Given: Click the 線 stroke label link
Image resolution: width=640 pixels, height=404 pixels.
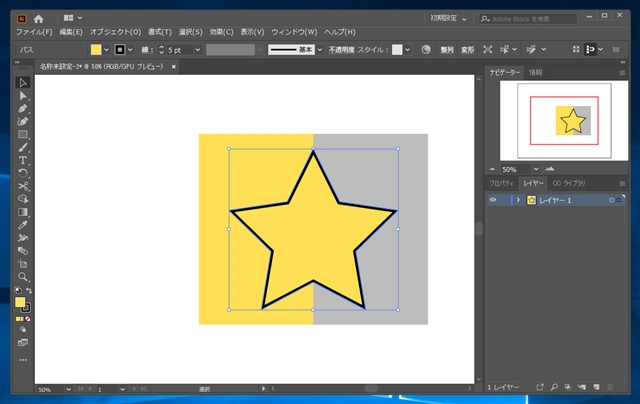Looking at the screenshot, I should coord(147,50).
